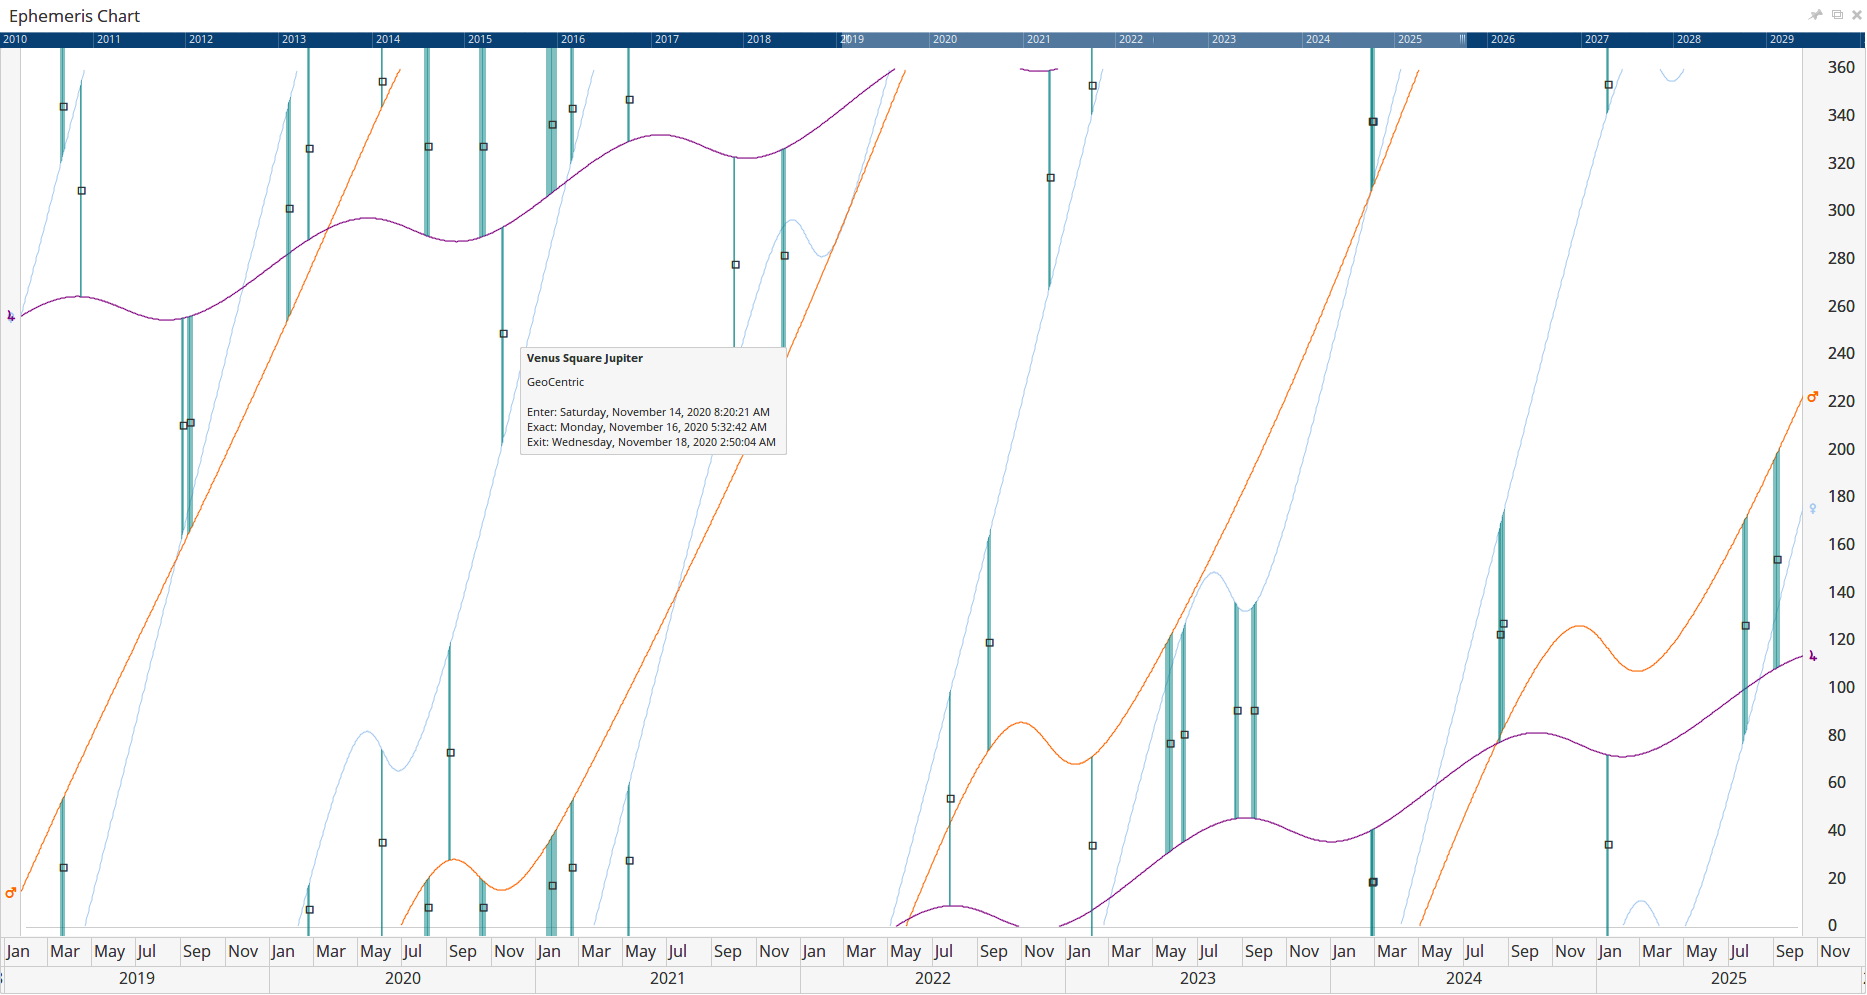
Task: Select the blue Venus glyph near 180
Action: pos(1813,509)
